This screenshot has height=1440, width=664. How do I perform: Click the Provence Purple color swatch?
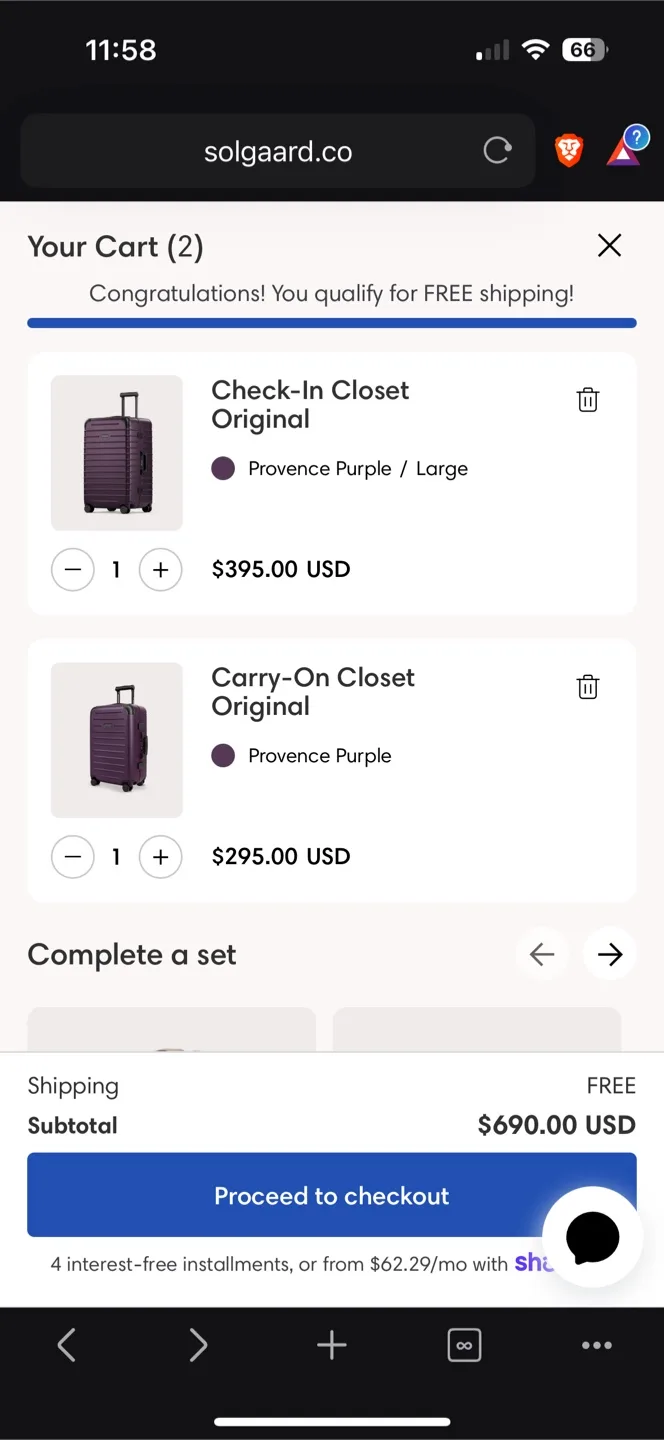coord(222,468)
